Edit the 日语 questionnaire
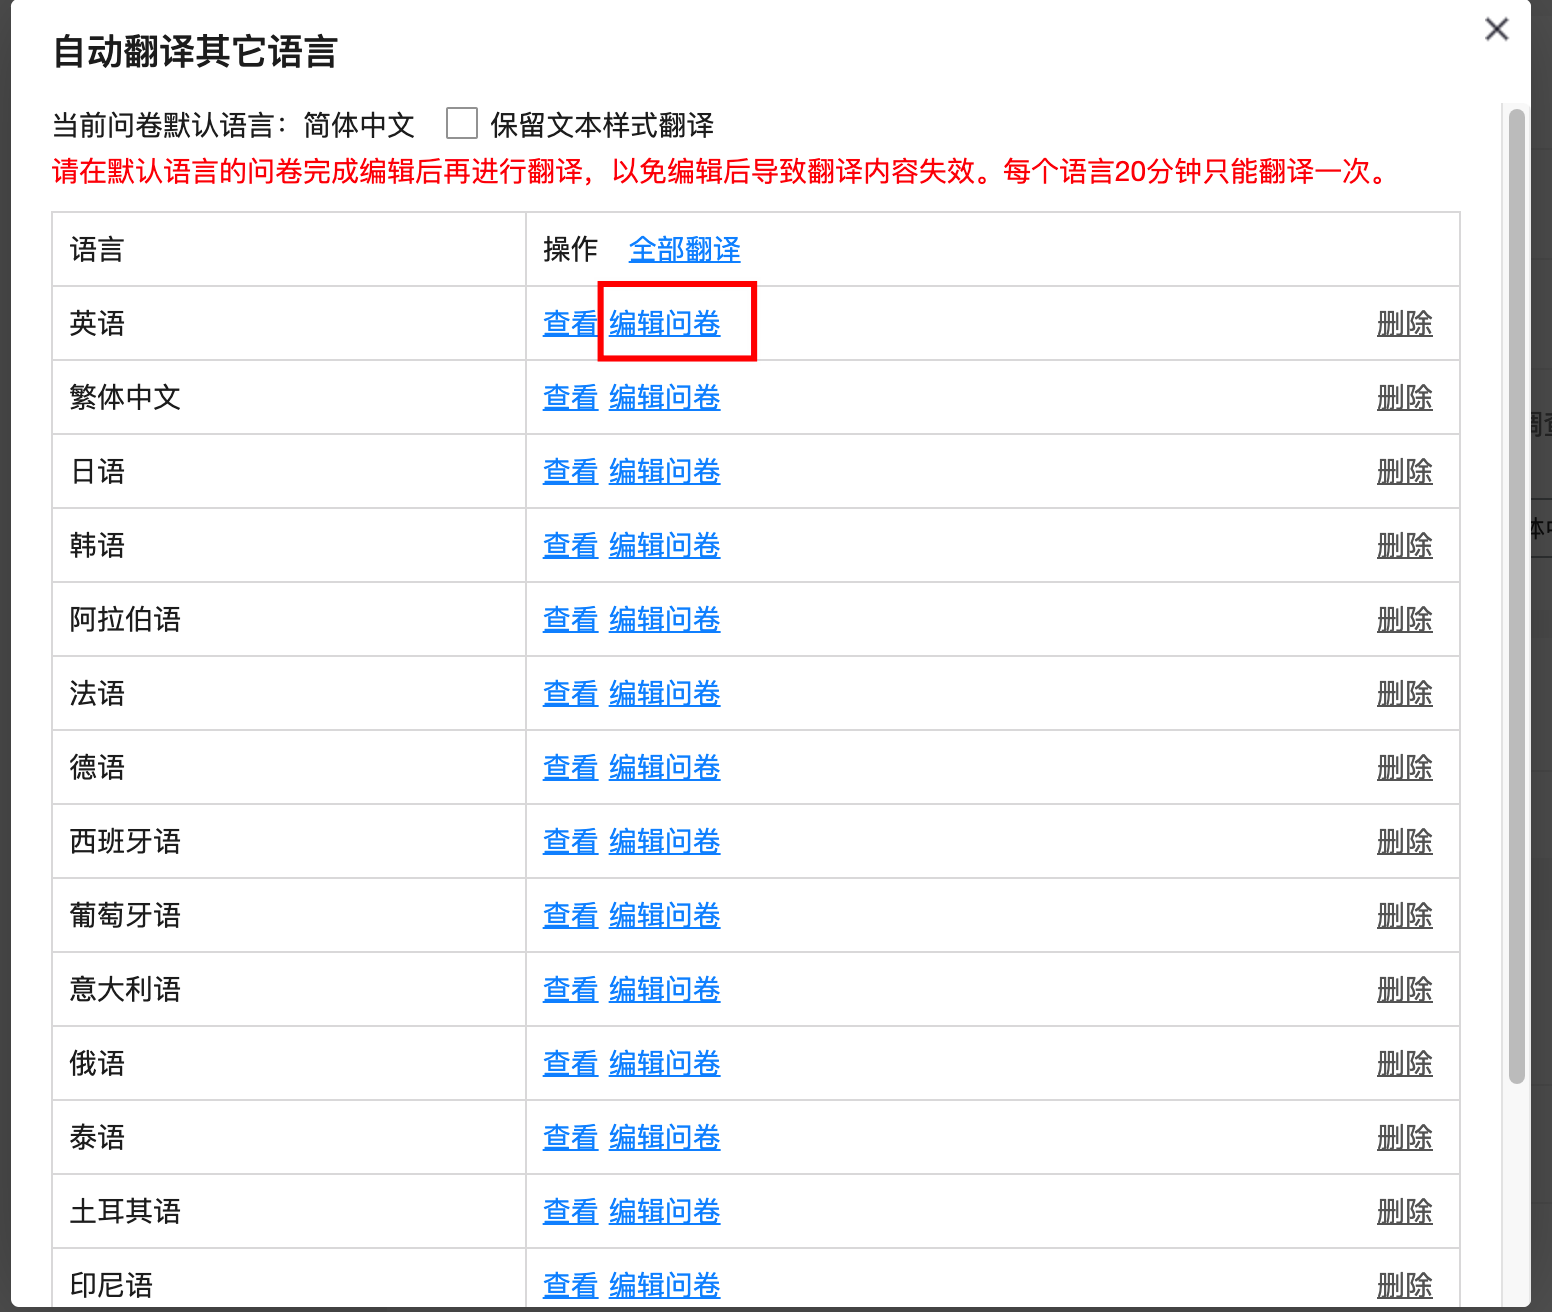Image resolution: width=1552 pixels, height=1312 pixels. pos(665,471)
